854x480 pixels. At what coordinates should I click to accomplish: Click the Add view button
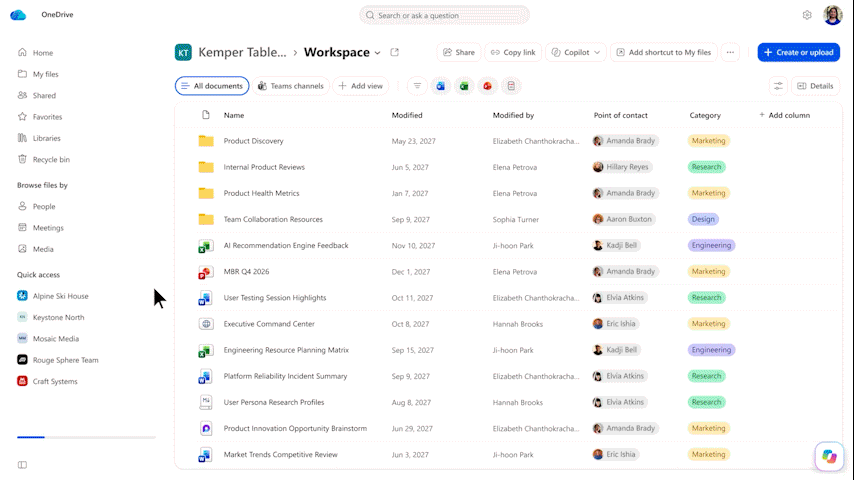361,86
